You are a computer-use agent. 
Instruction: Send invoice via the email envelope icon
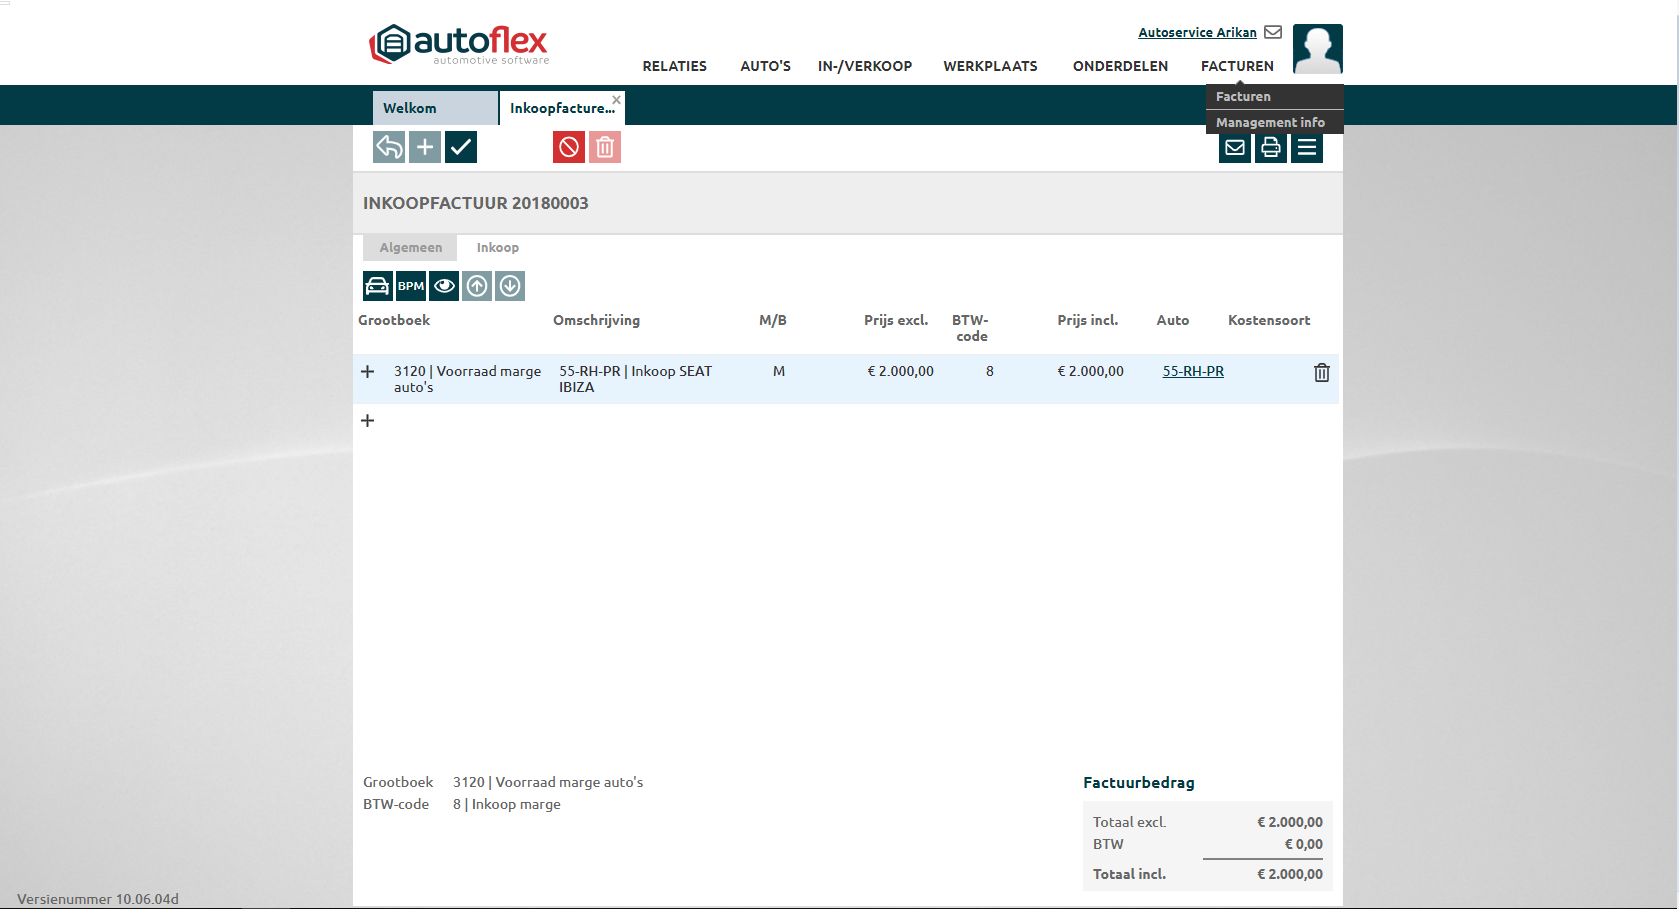(1235, 148)
